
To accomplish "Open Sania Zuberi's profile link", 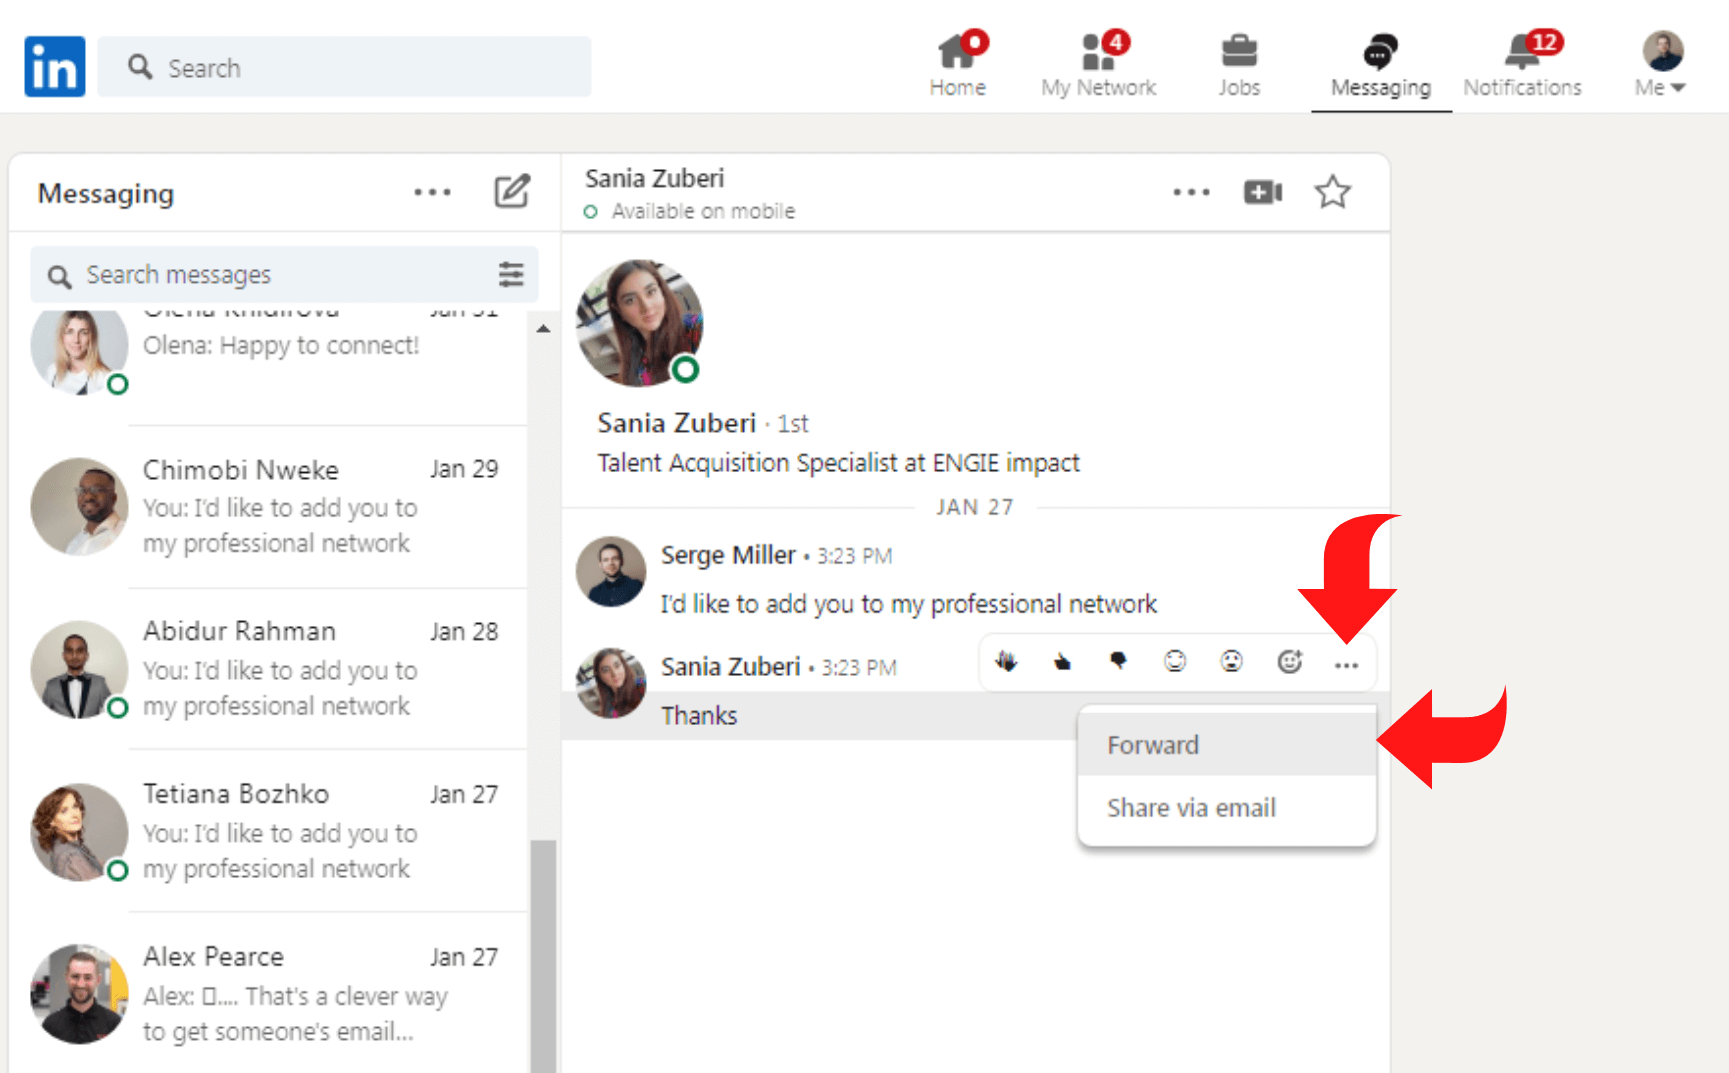I will click(x=676, y=422).
